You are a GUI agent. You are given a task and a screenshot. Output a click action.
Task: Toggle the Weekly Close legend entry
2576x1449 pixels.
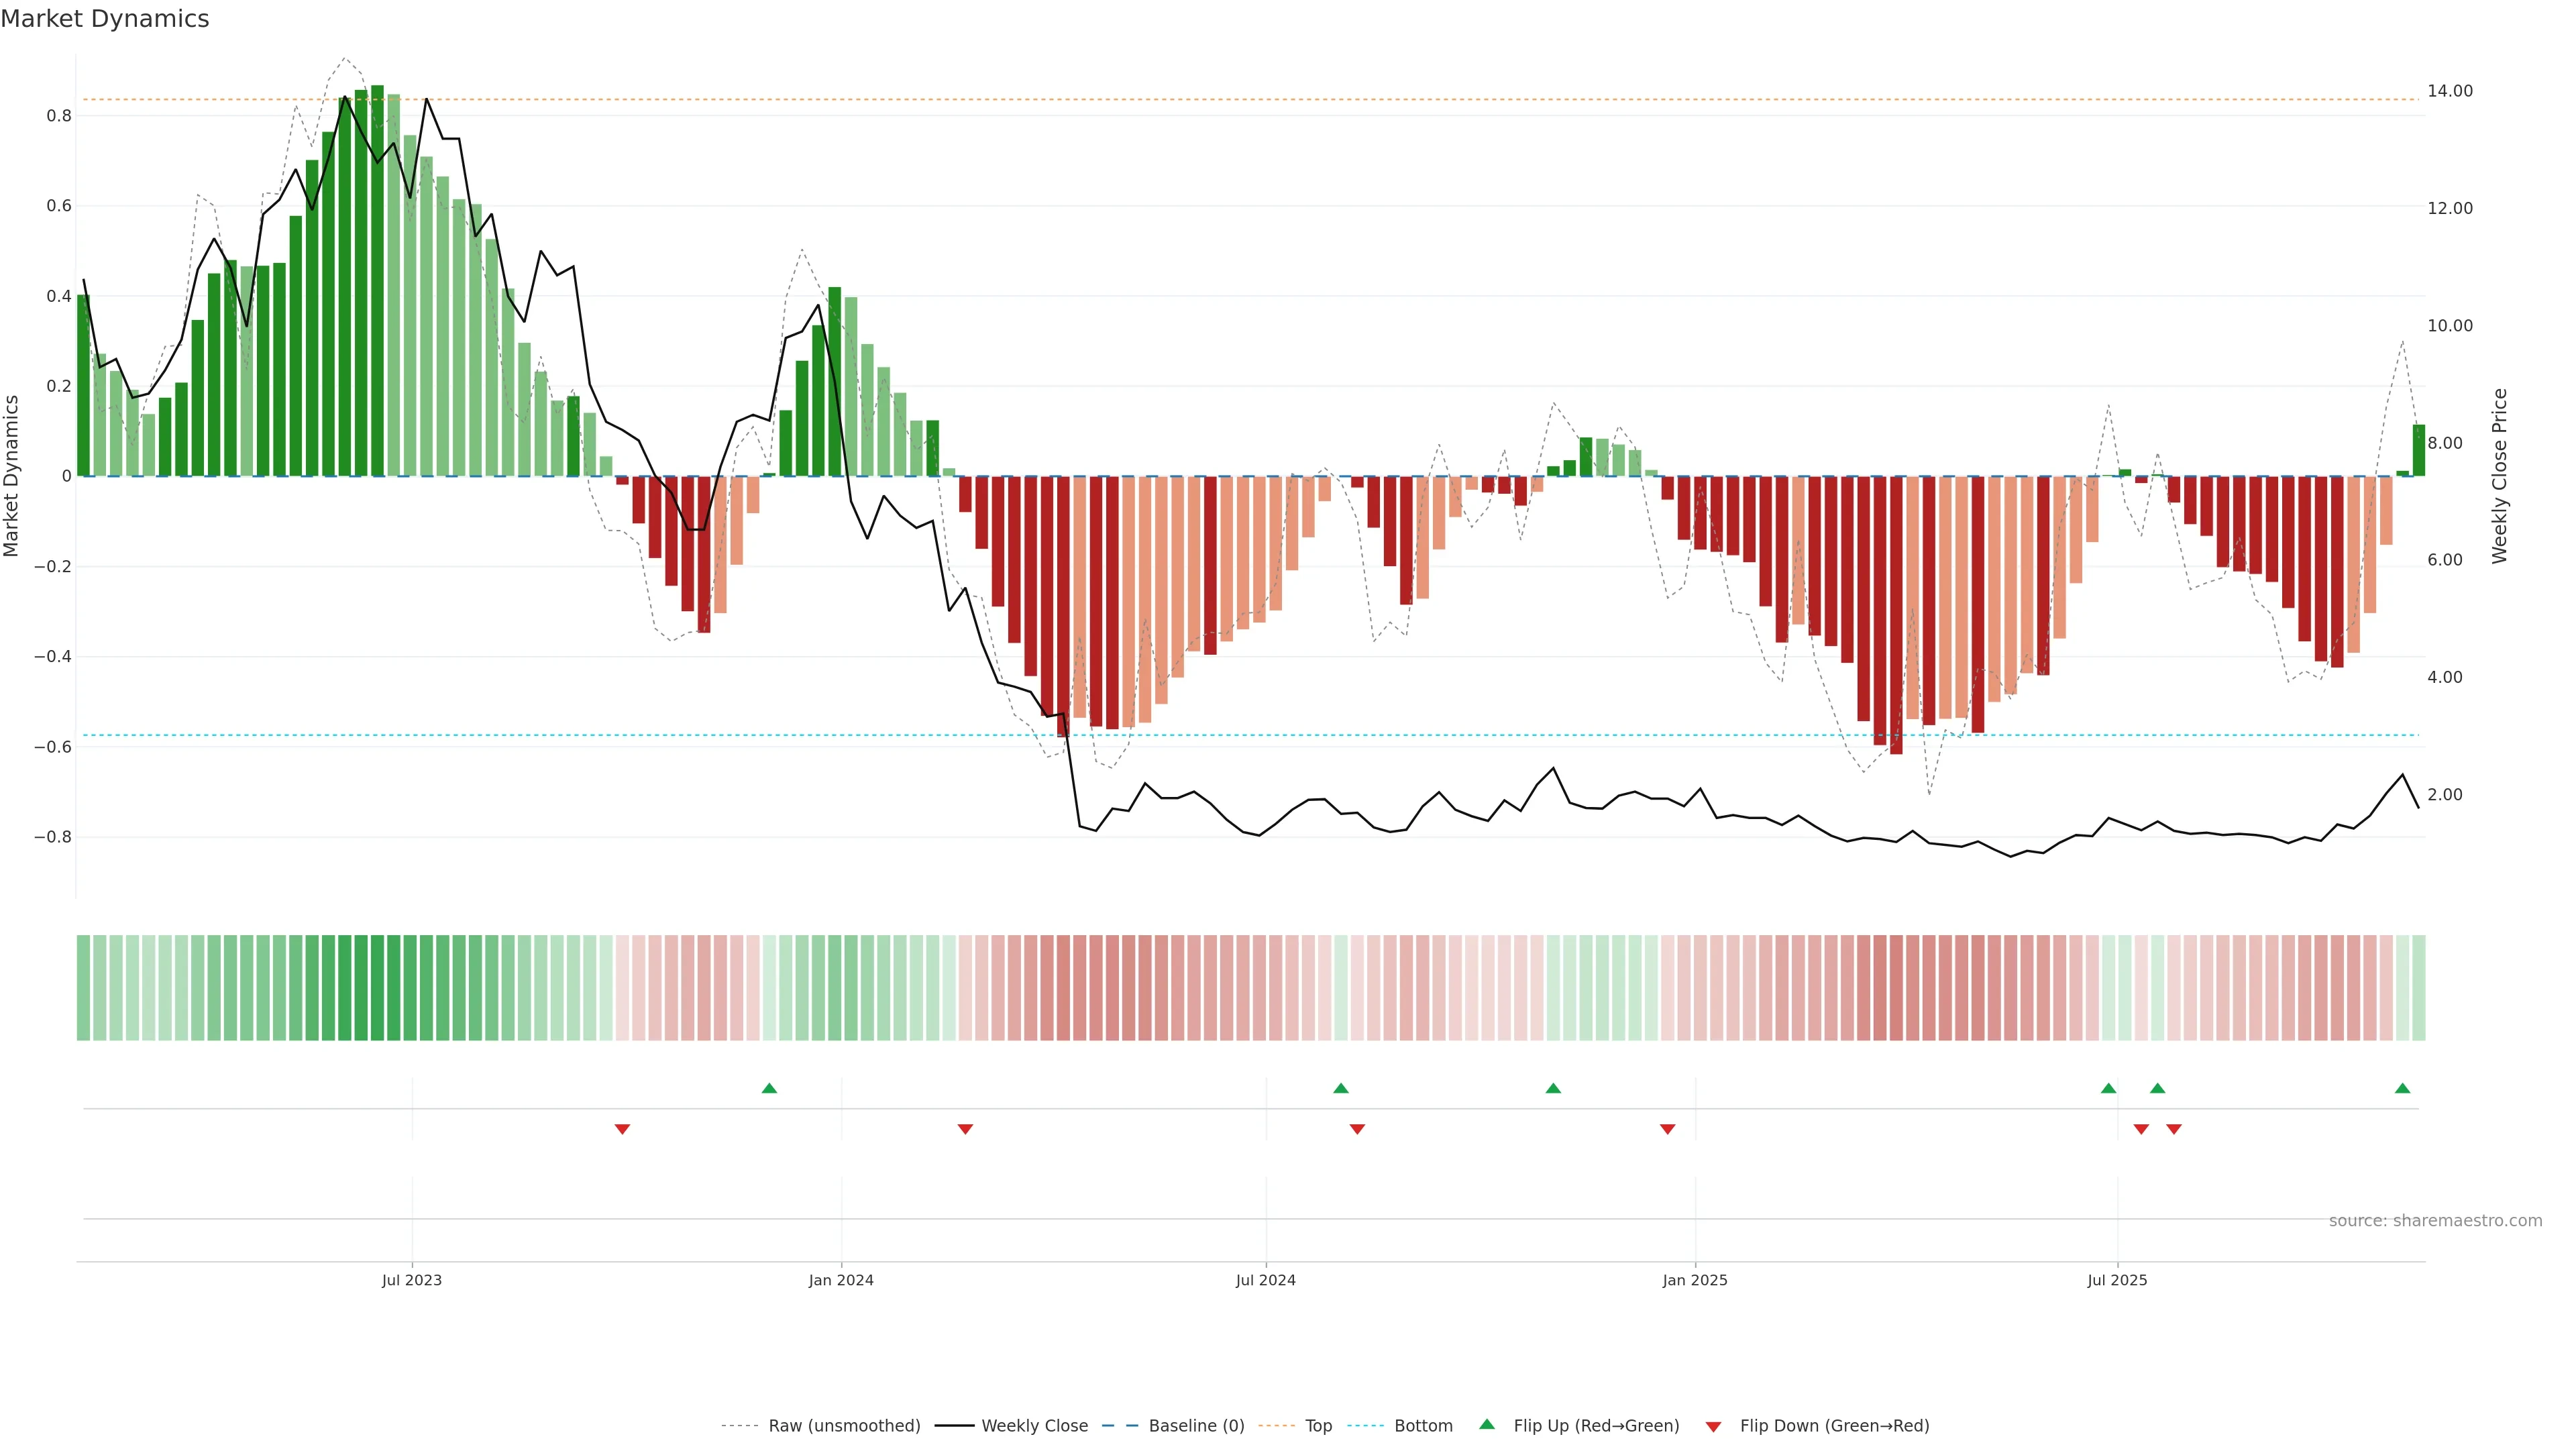coord(1034,1426)
